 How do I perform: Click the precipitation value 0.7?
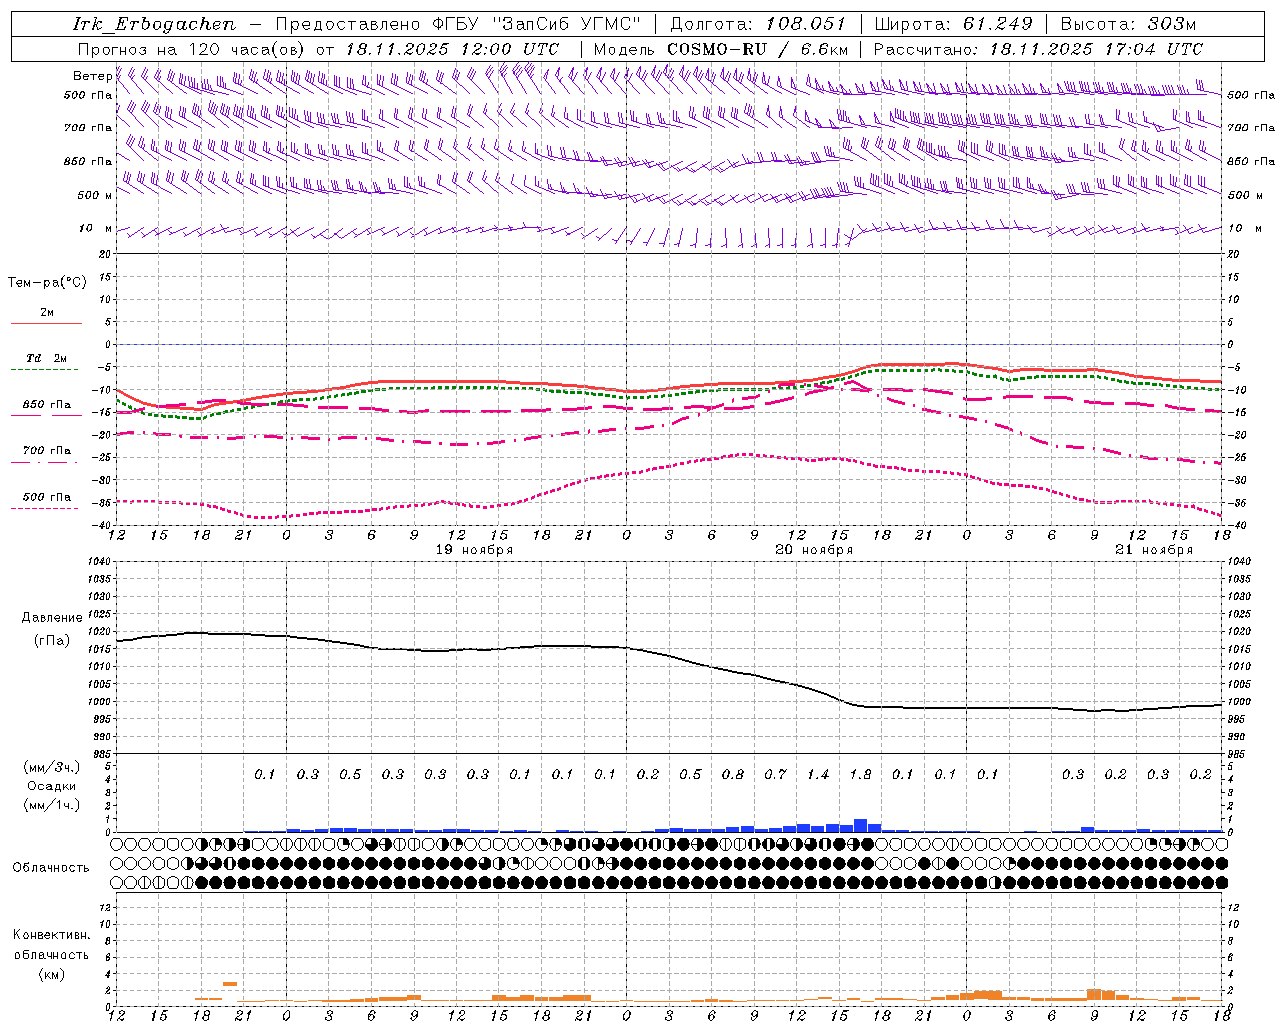pyautogui.click(x=775, y=775)
